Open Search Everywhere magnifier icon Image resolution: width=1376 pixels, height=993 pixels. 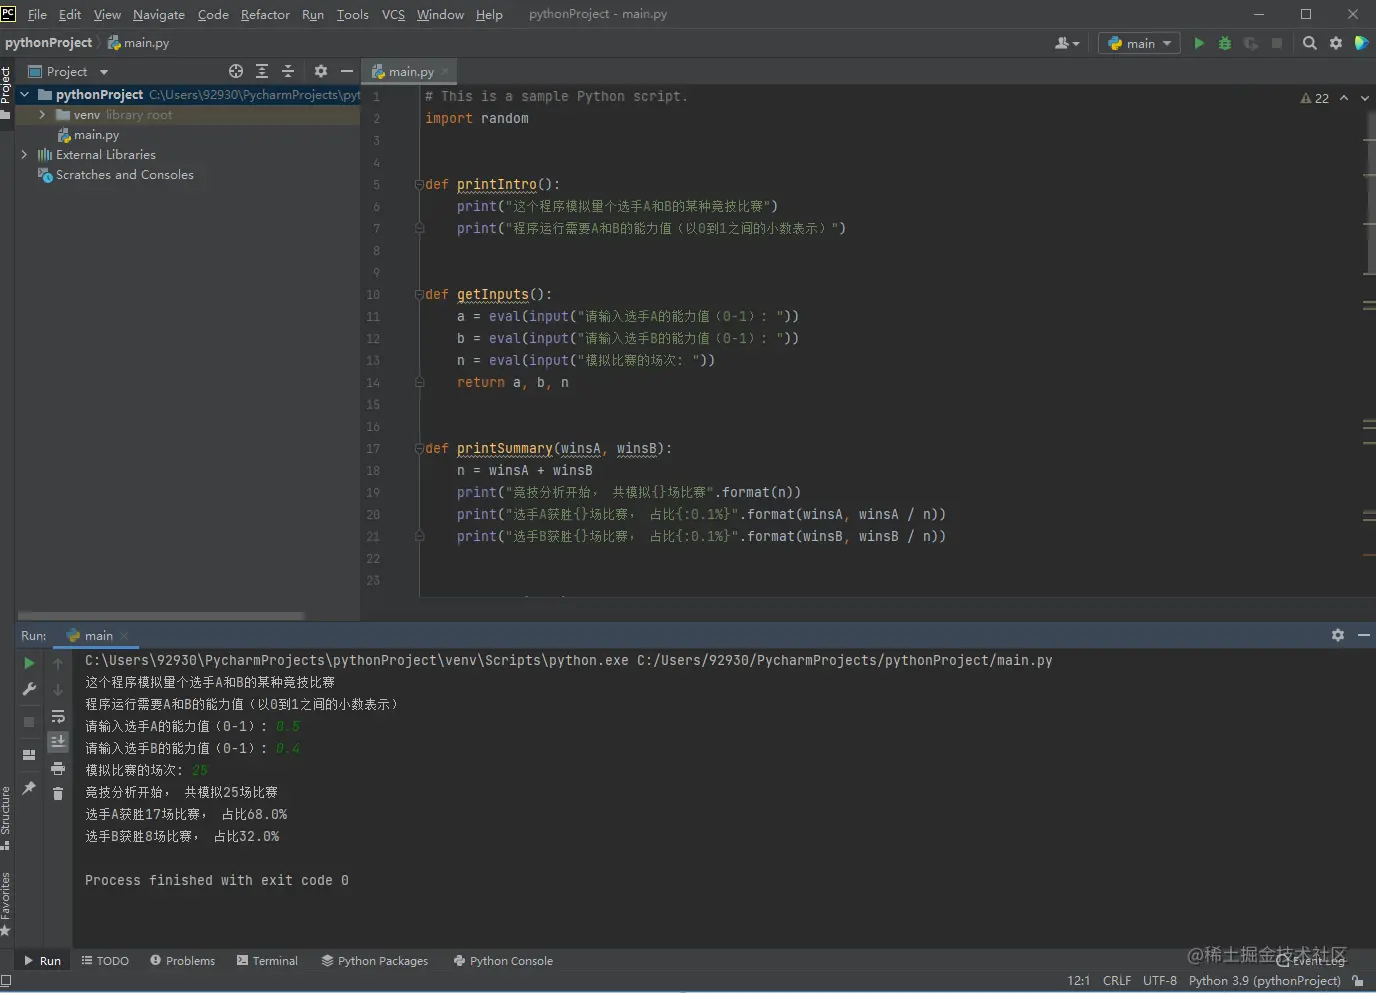pyautogui.click(x=1310, y=43)
